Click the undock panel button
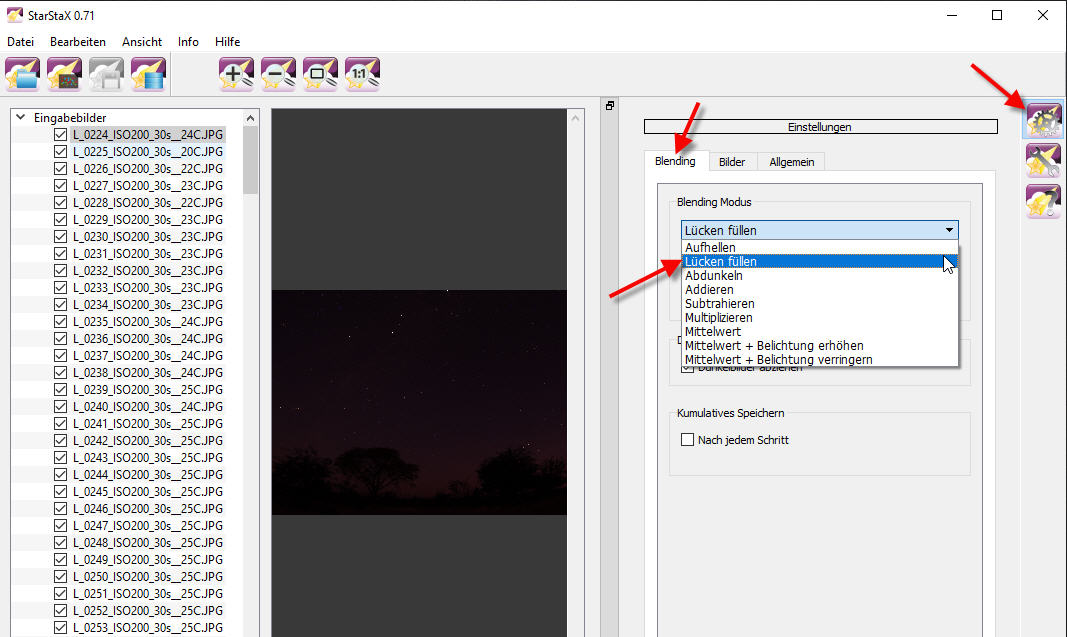 pos(610,106)
